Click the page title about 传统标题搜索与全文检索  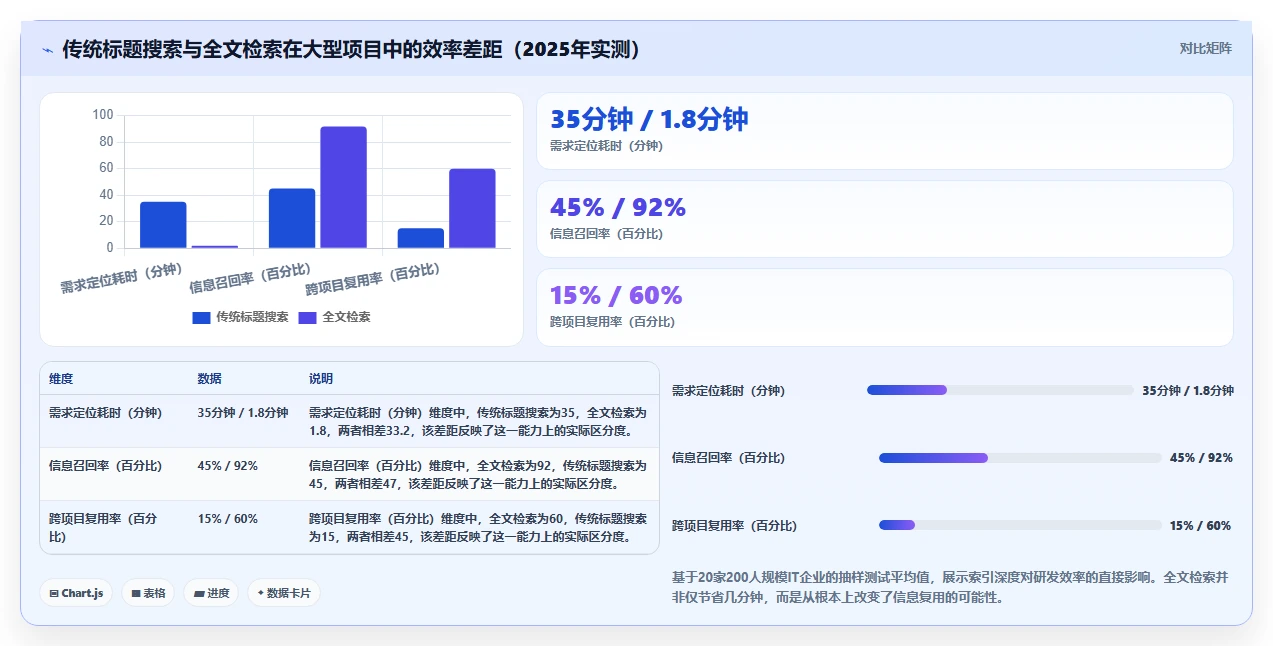[351, 49]
